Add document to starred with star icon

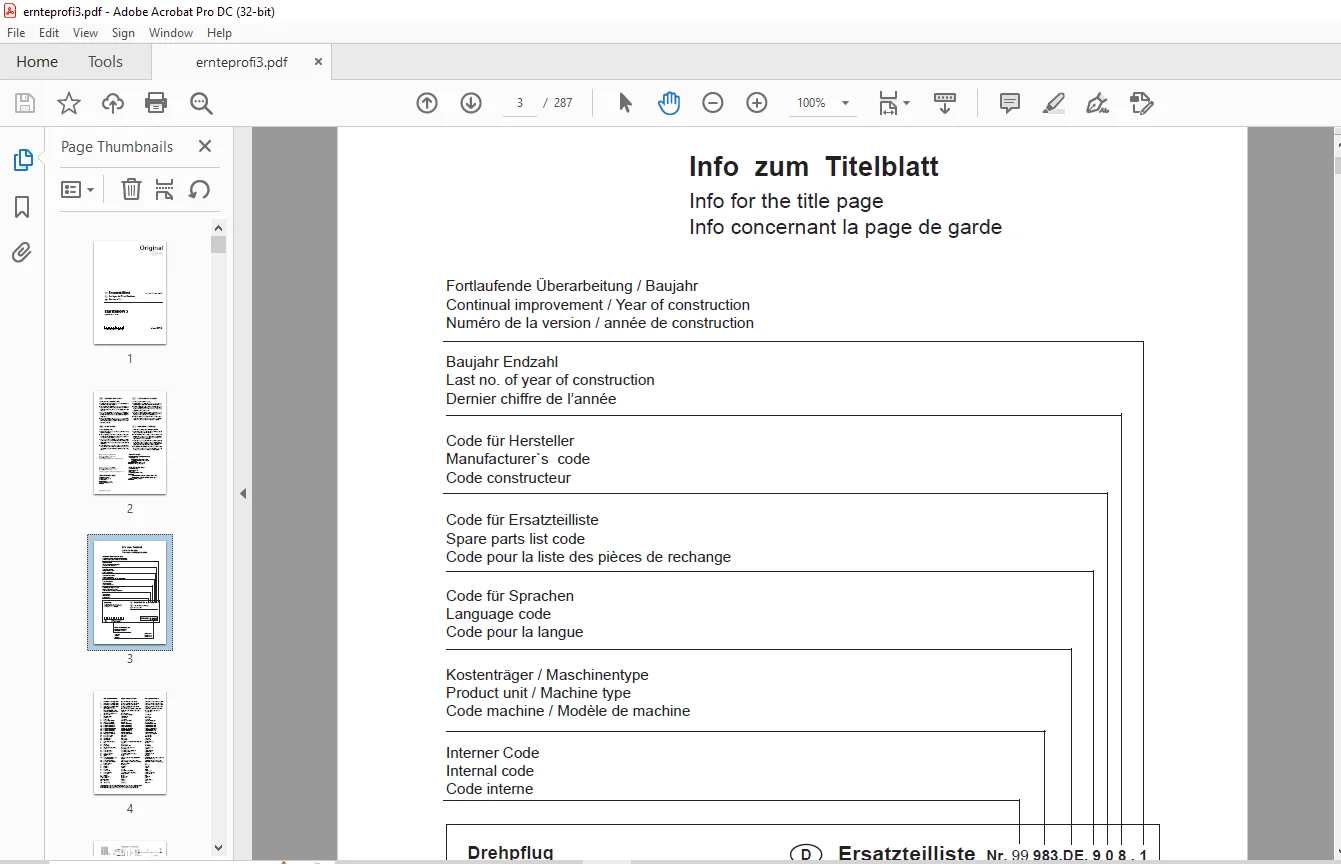click(69, 103)
